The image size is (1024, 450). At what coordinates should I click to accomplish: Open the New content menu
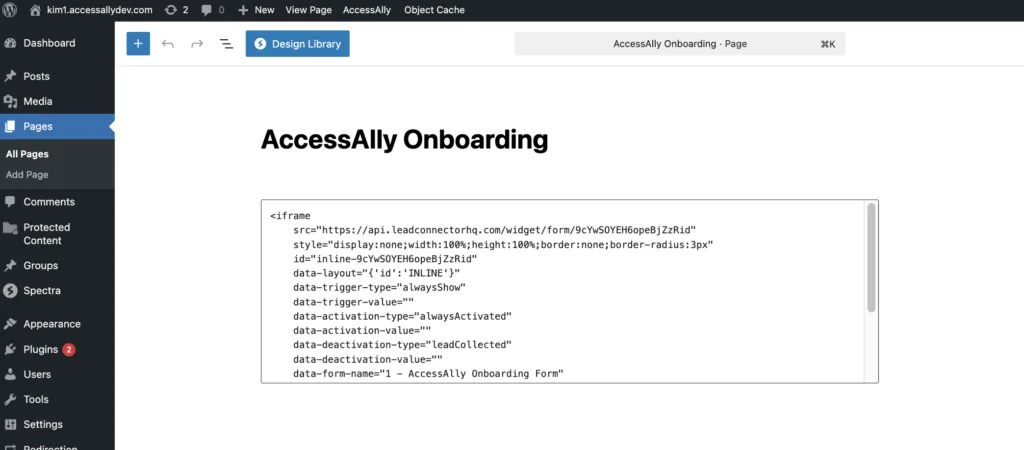pyautogui.click(x=256, y=9)
